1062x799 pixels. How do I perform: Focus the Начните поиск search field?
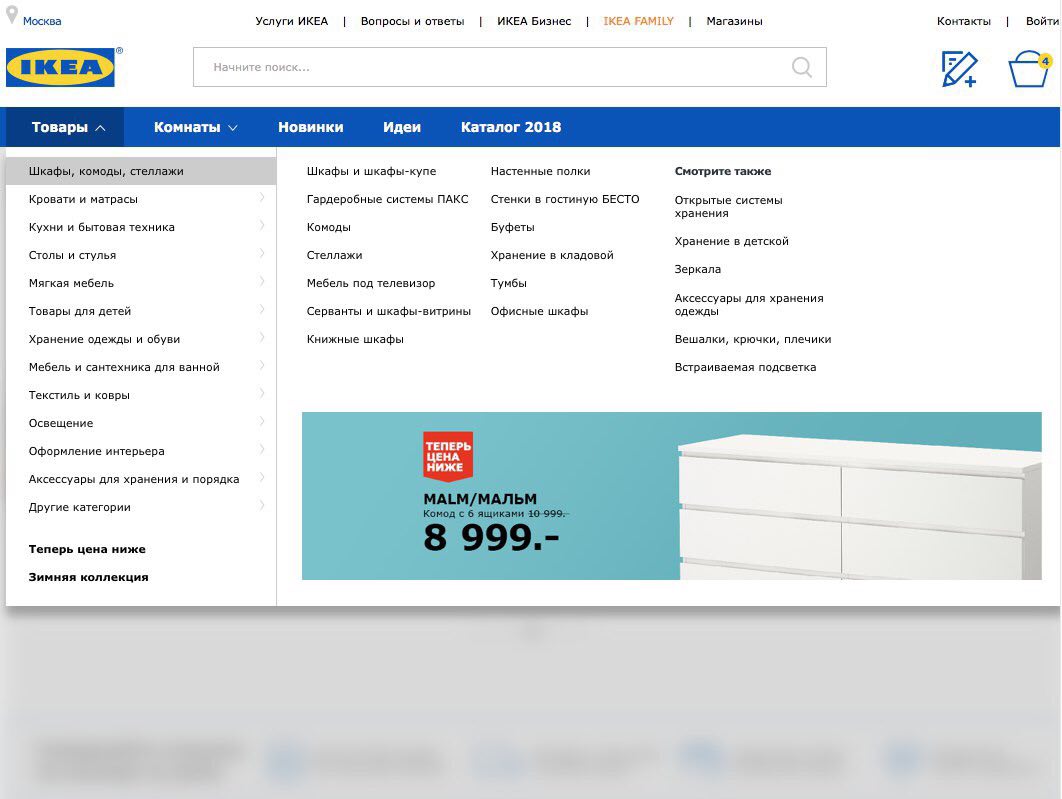tap(509, 67)
